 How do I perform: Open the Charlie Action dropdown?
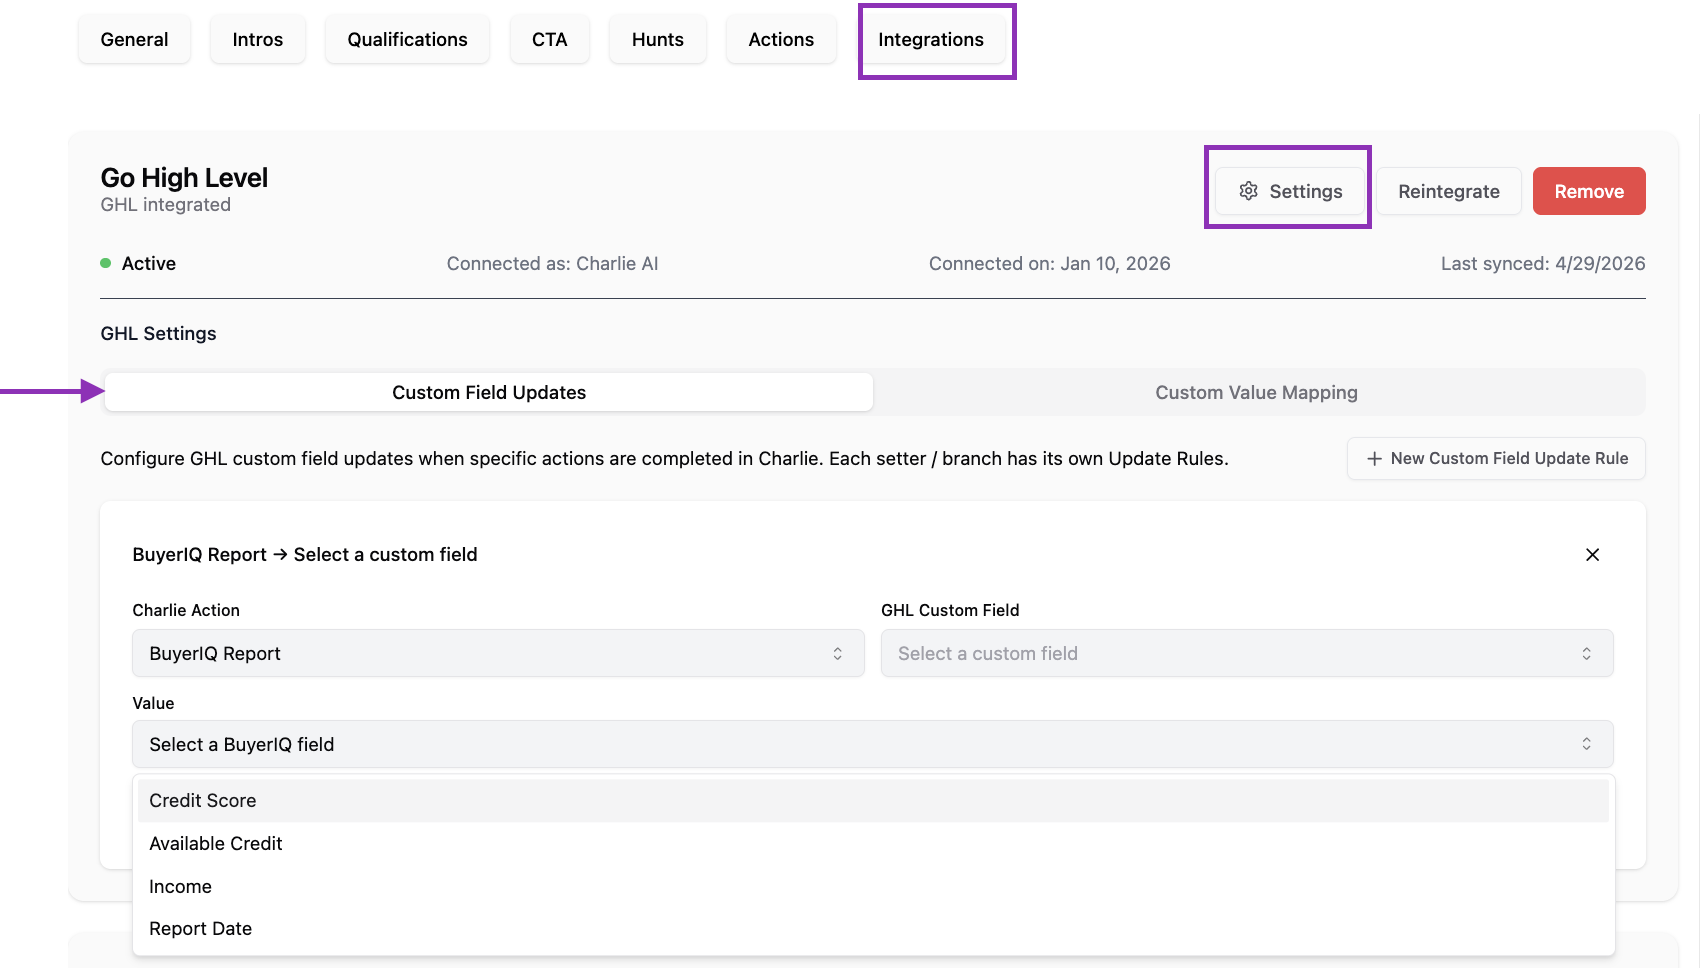[498, 653]
